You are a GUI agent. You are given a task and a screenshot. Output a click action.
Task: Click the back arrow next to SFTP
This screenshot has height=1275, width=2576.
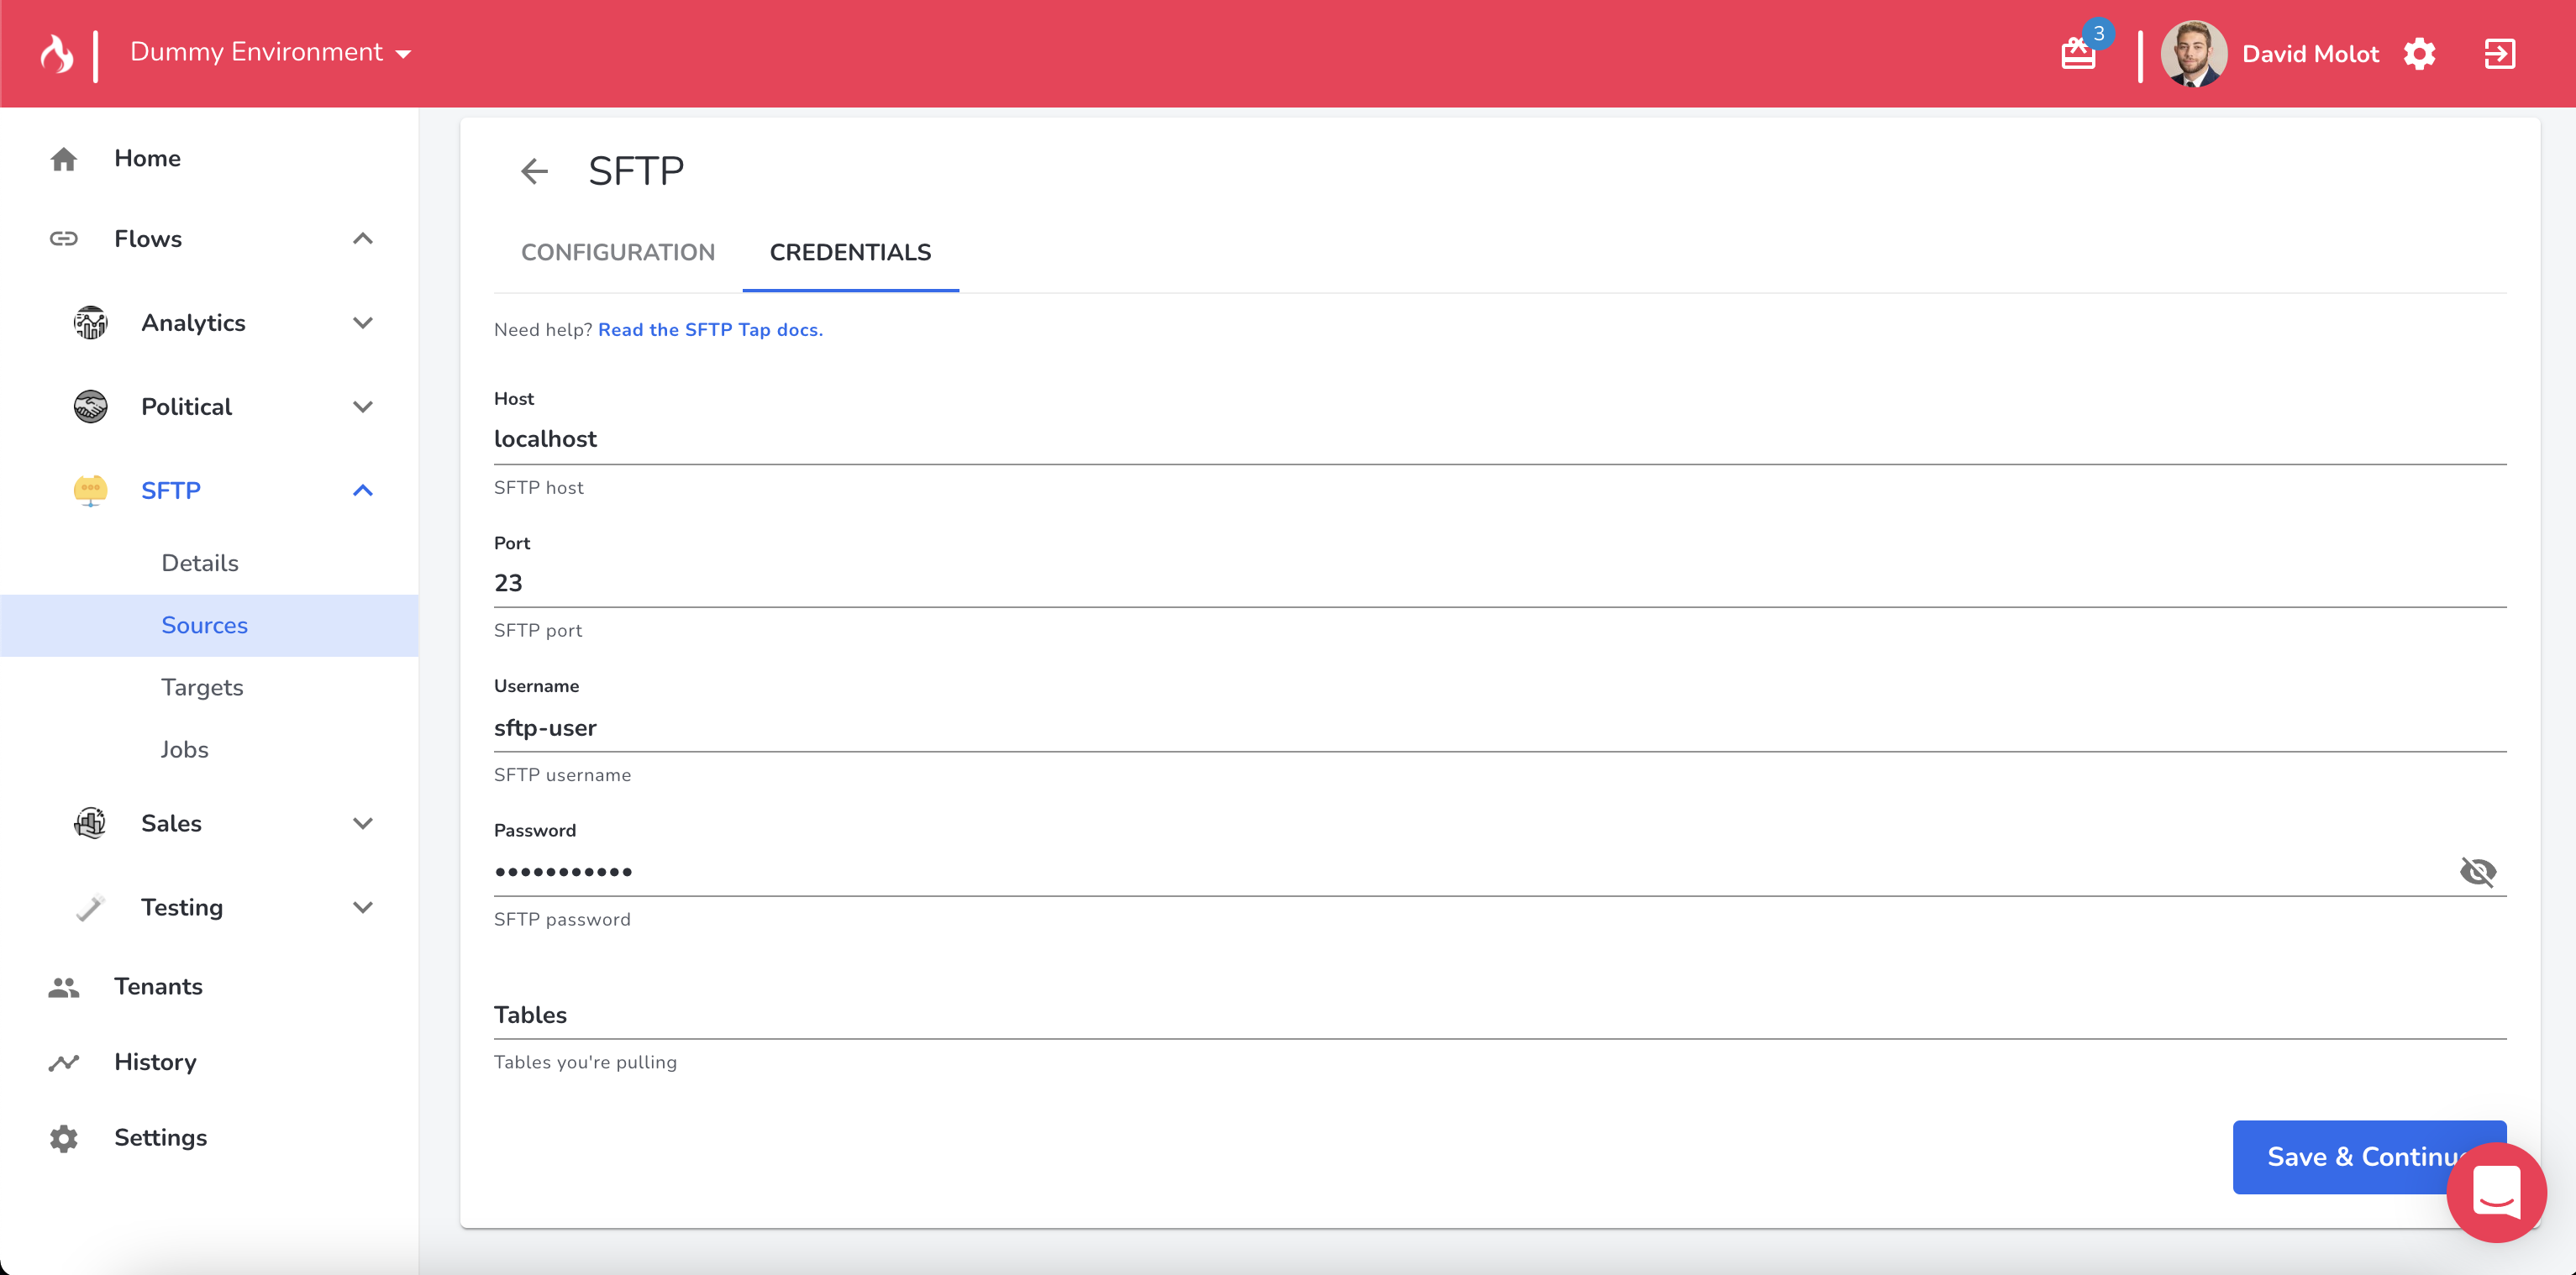534,172
